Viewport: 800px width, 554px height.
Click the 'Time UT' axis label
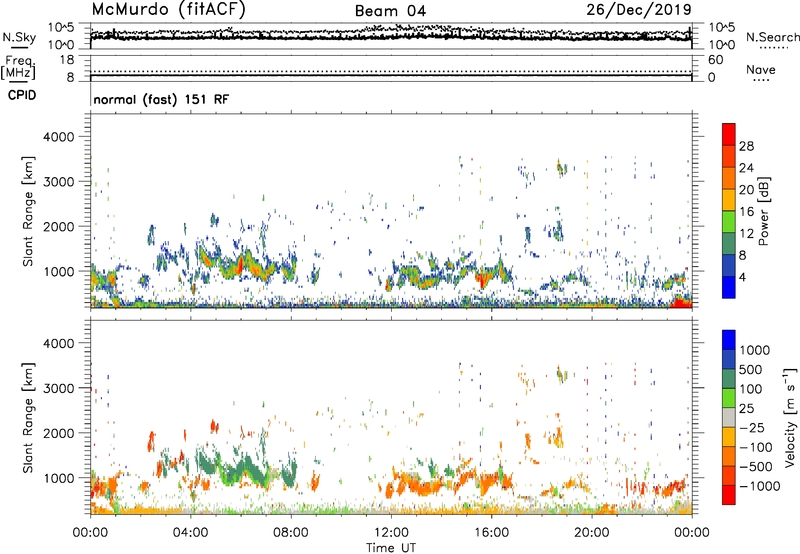tap(391, 548)
